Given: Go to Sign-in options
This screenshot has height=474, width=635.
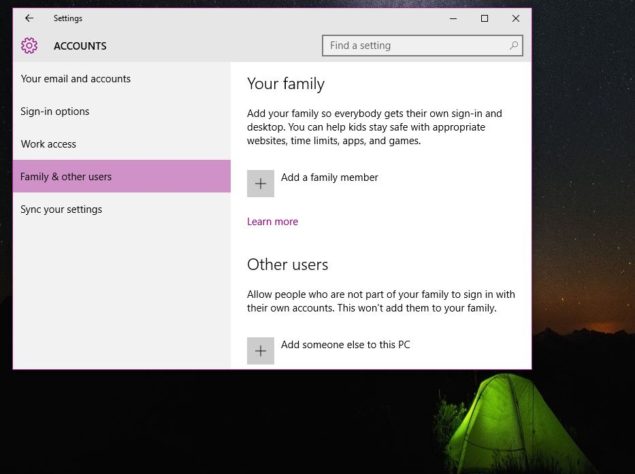Looking at the screenshot, I should 55,111.
